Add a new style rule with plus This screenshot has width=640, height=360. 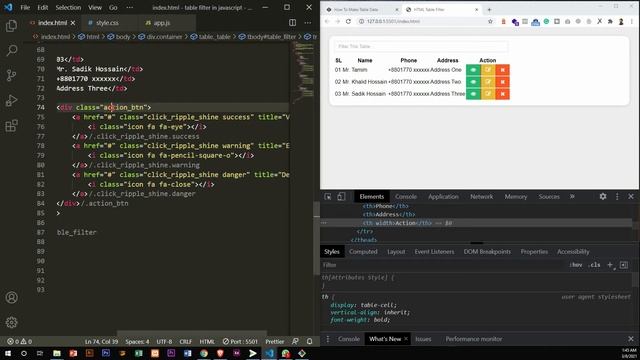pyautogui.click(x=610, y=265)
